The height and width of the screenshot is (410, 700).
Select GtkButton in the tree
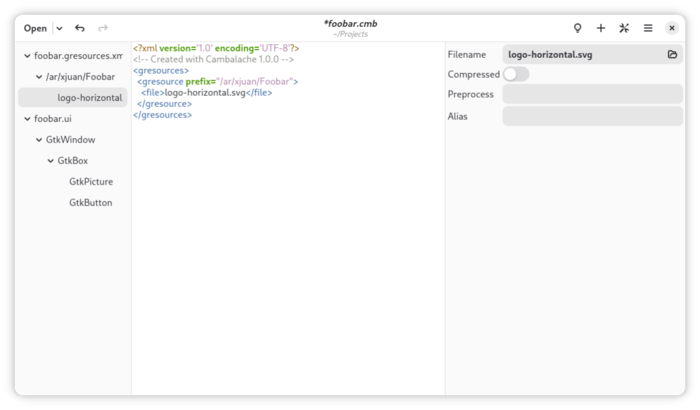[x=90, y=203]
